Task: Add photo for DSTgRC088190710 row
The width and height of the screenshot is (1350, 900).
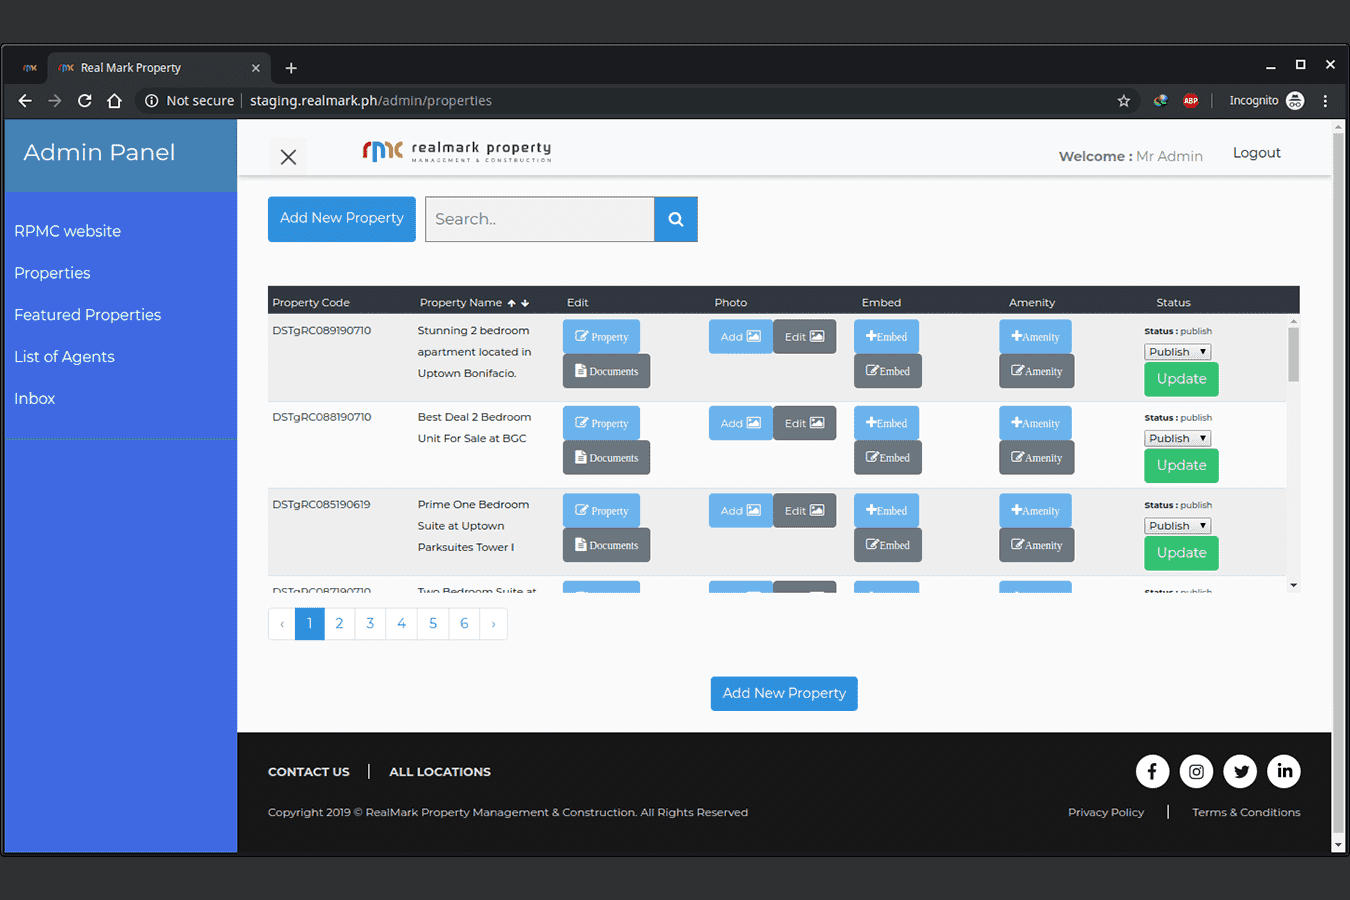Action: 740,423
